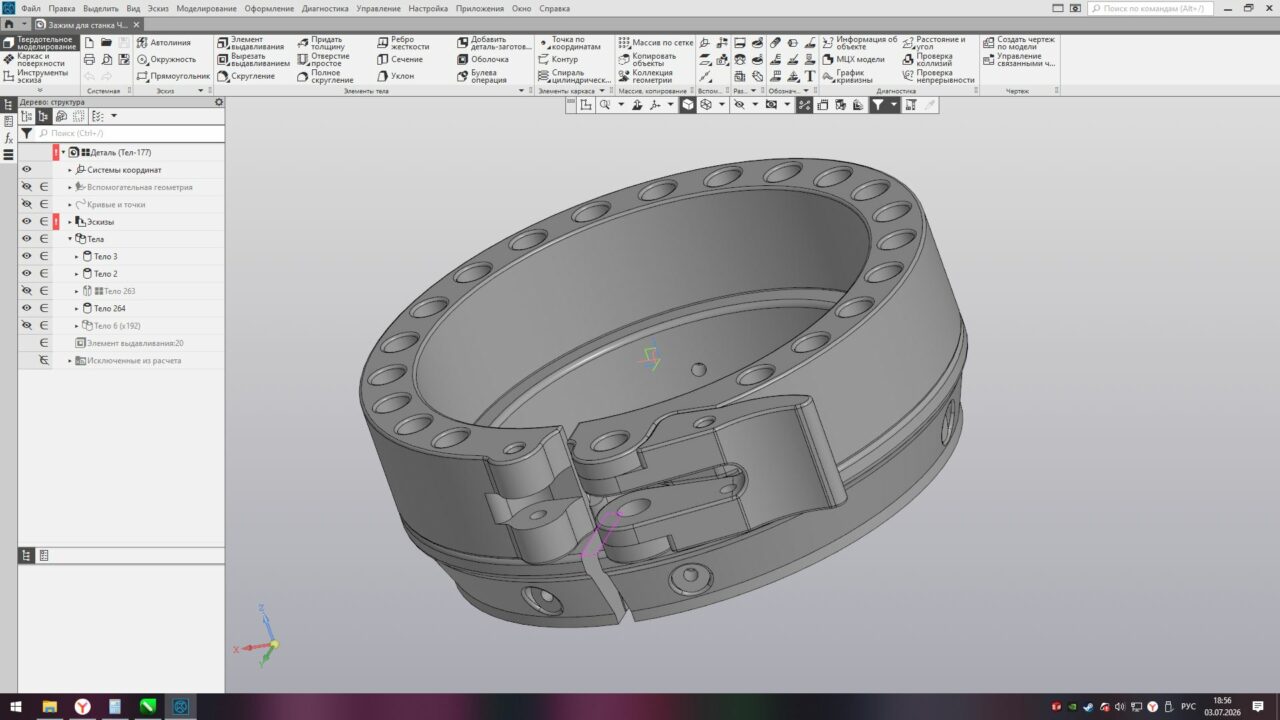Click Создать чертеж по модели
Screen dimensions: 1280x720
point(1018,43)
